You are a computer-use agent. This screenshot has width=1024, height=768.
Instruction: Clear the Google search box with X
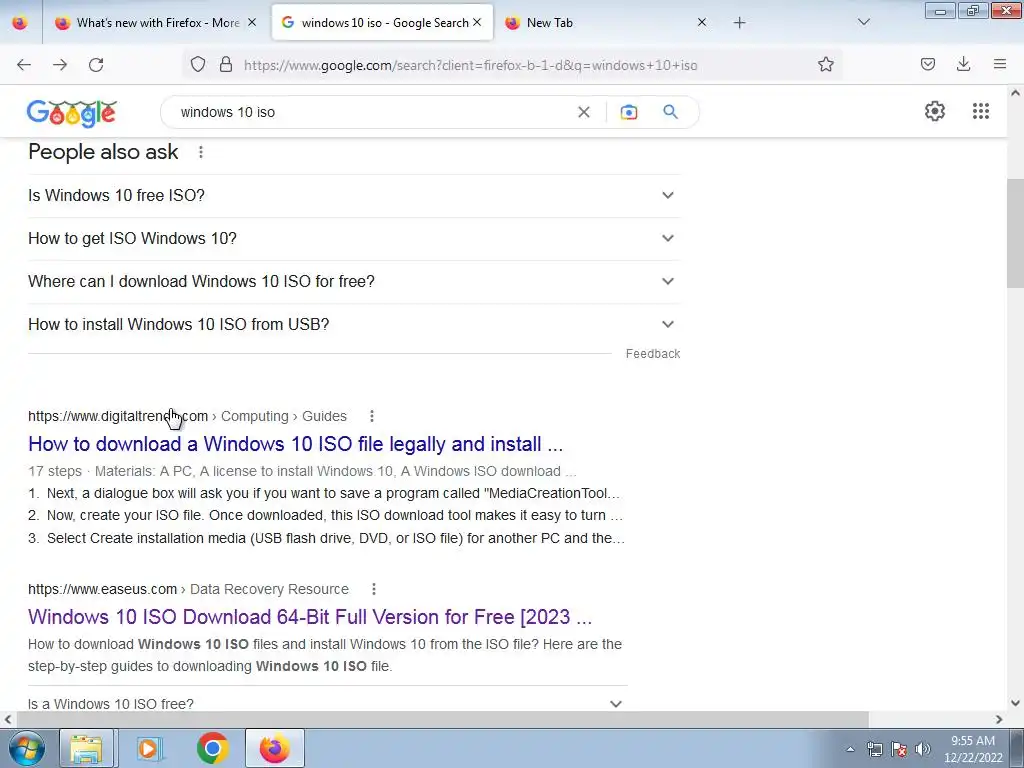[584, 112]
